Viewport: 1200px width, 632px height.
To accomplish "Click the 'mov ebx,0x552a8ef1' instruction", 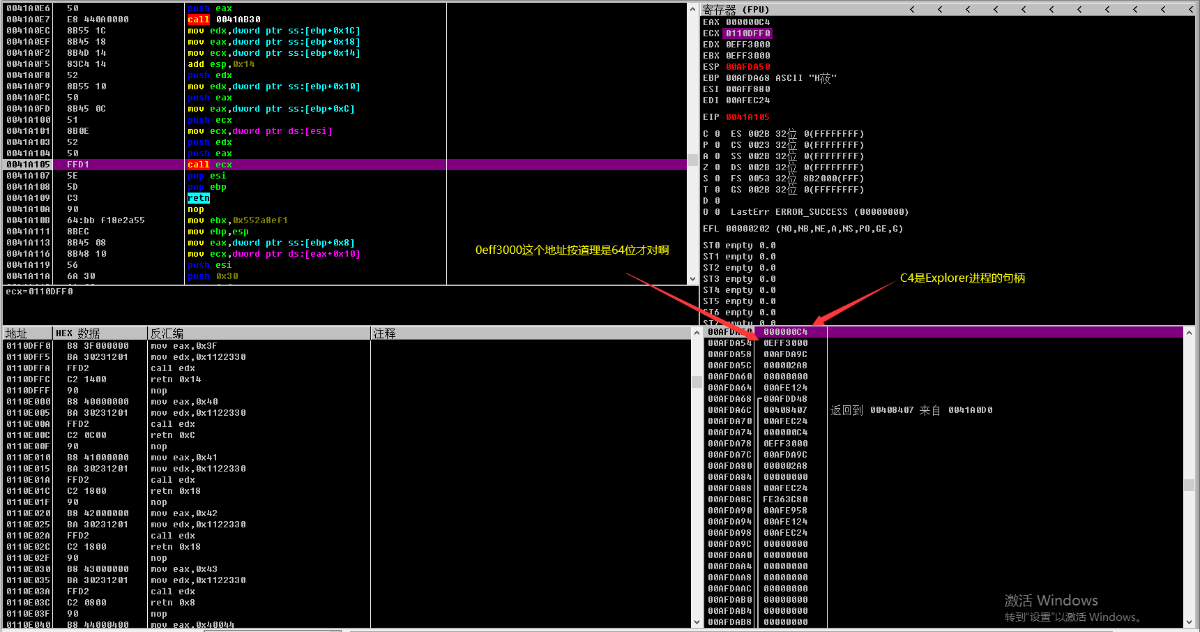I will [237, 220].
